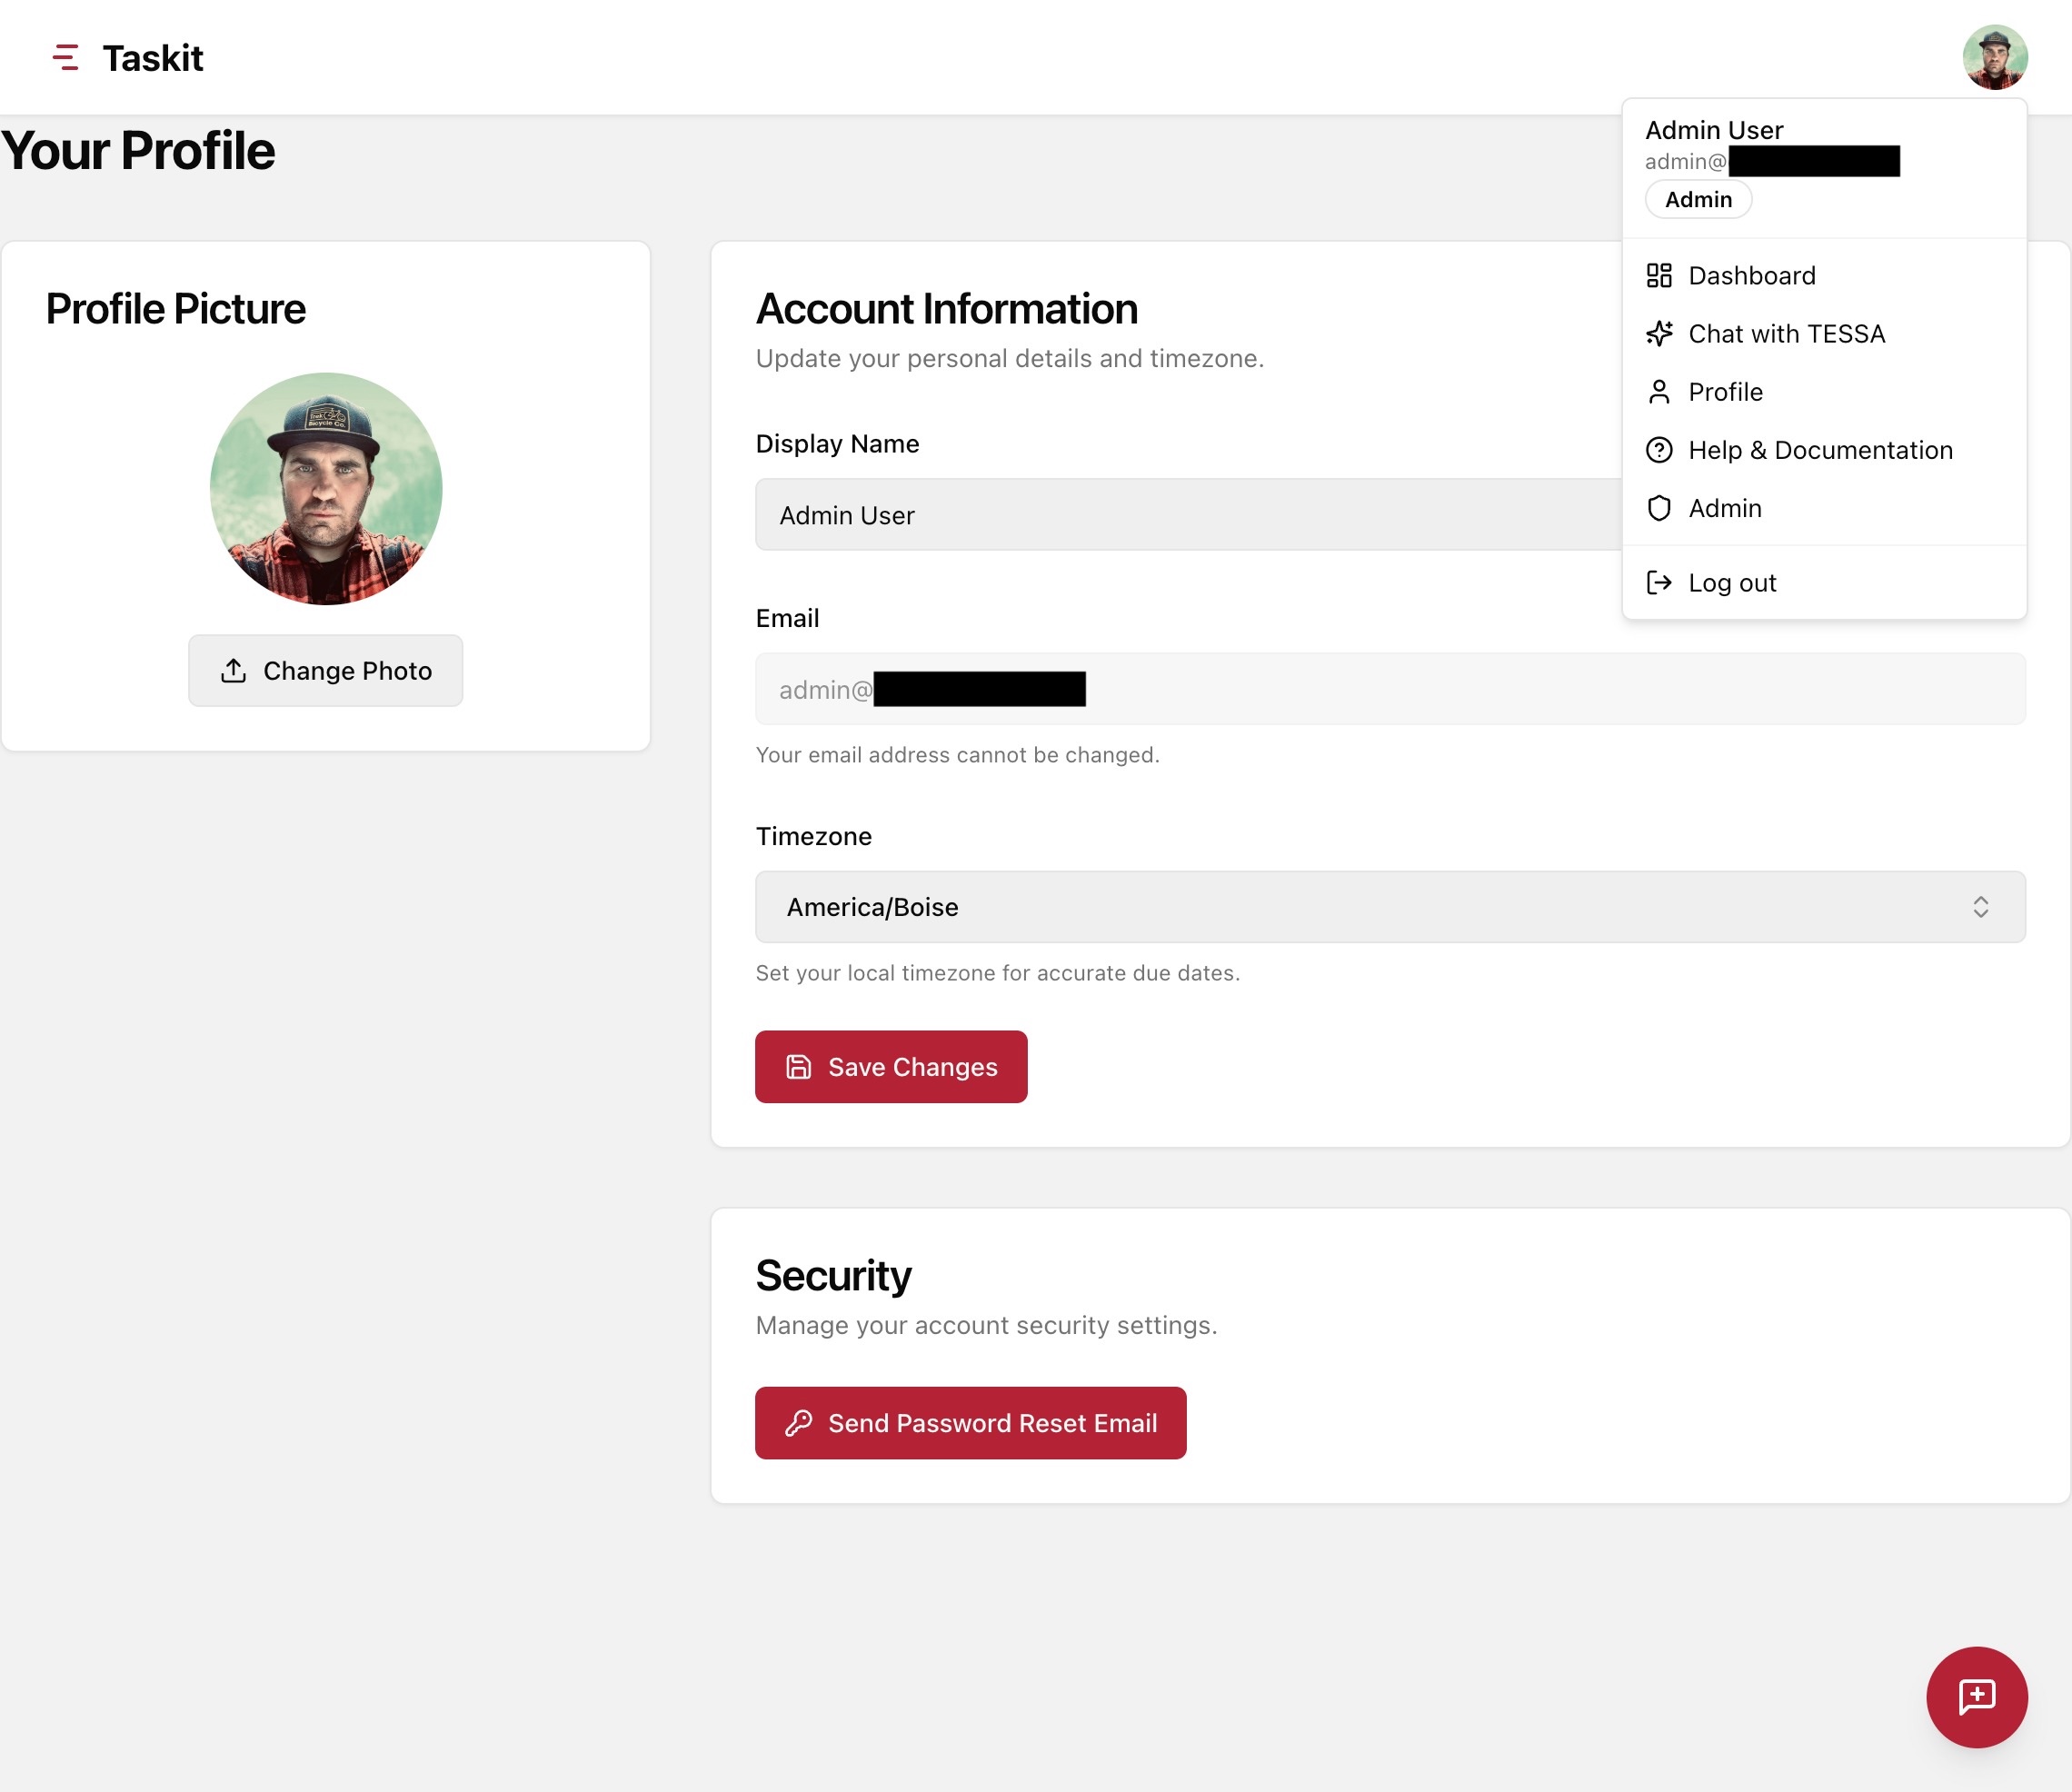Click the key icon on password reset button
Viewport: 2072px width, 1792px height.
pos(797,1423)
